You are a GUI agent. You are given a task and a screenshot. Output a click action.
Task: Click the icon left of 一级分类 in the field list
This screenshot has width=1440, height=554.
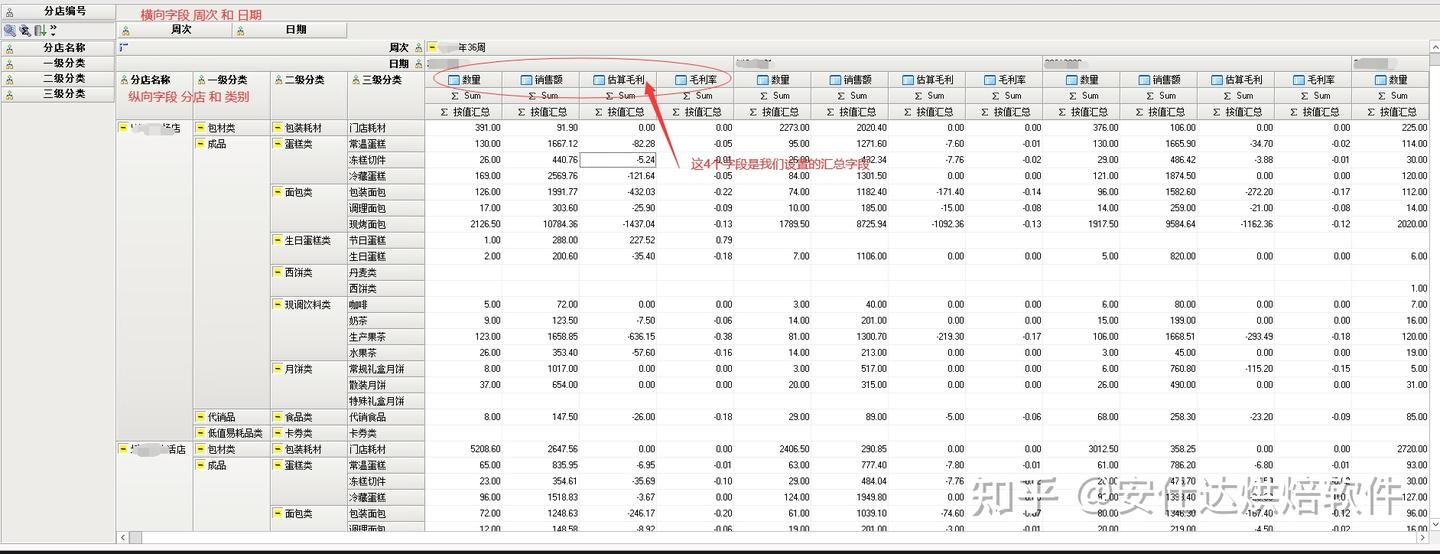(x=9, y=63)
